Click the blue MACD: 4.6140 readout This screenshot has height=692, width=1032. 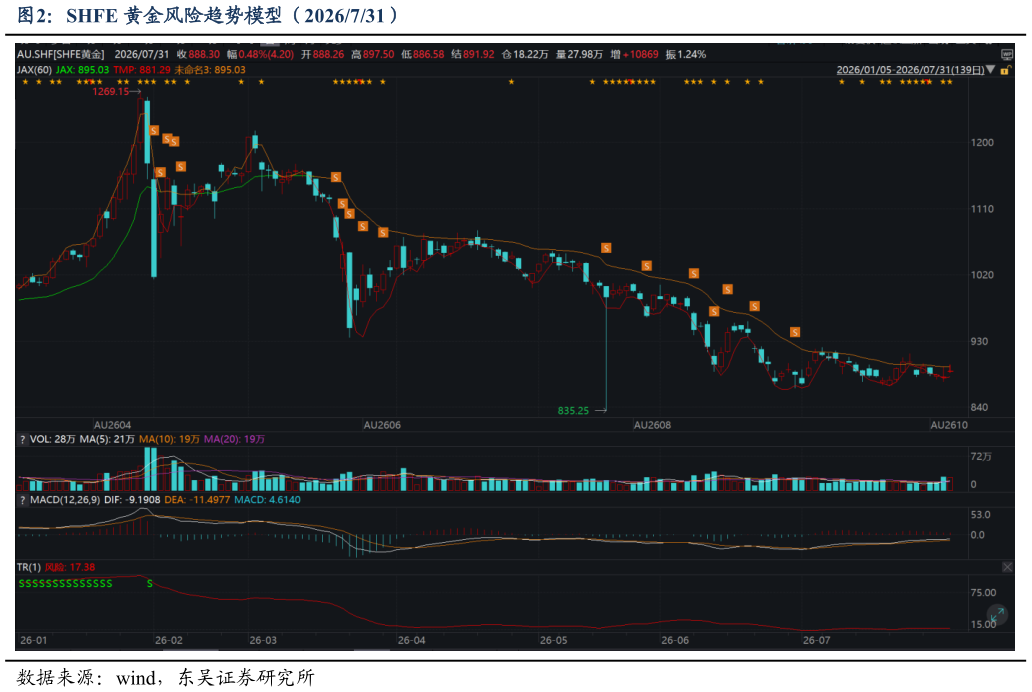pyautogui.click(x=267, y=500)
